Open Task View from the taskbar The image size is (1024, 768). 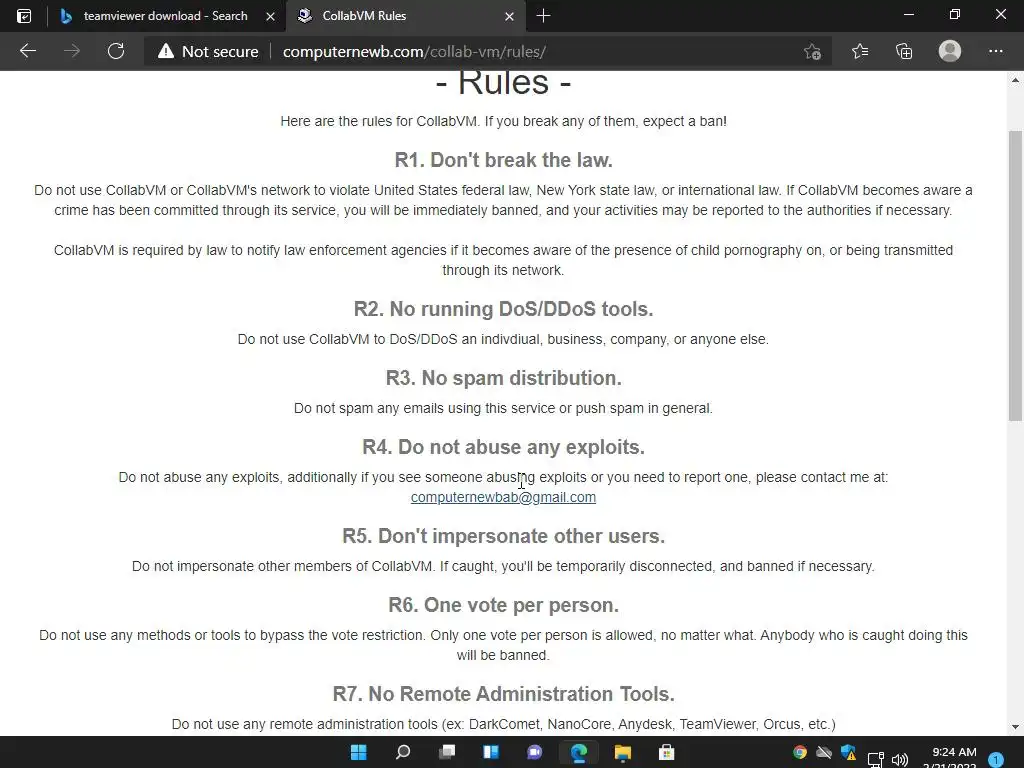point(447,752)
